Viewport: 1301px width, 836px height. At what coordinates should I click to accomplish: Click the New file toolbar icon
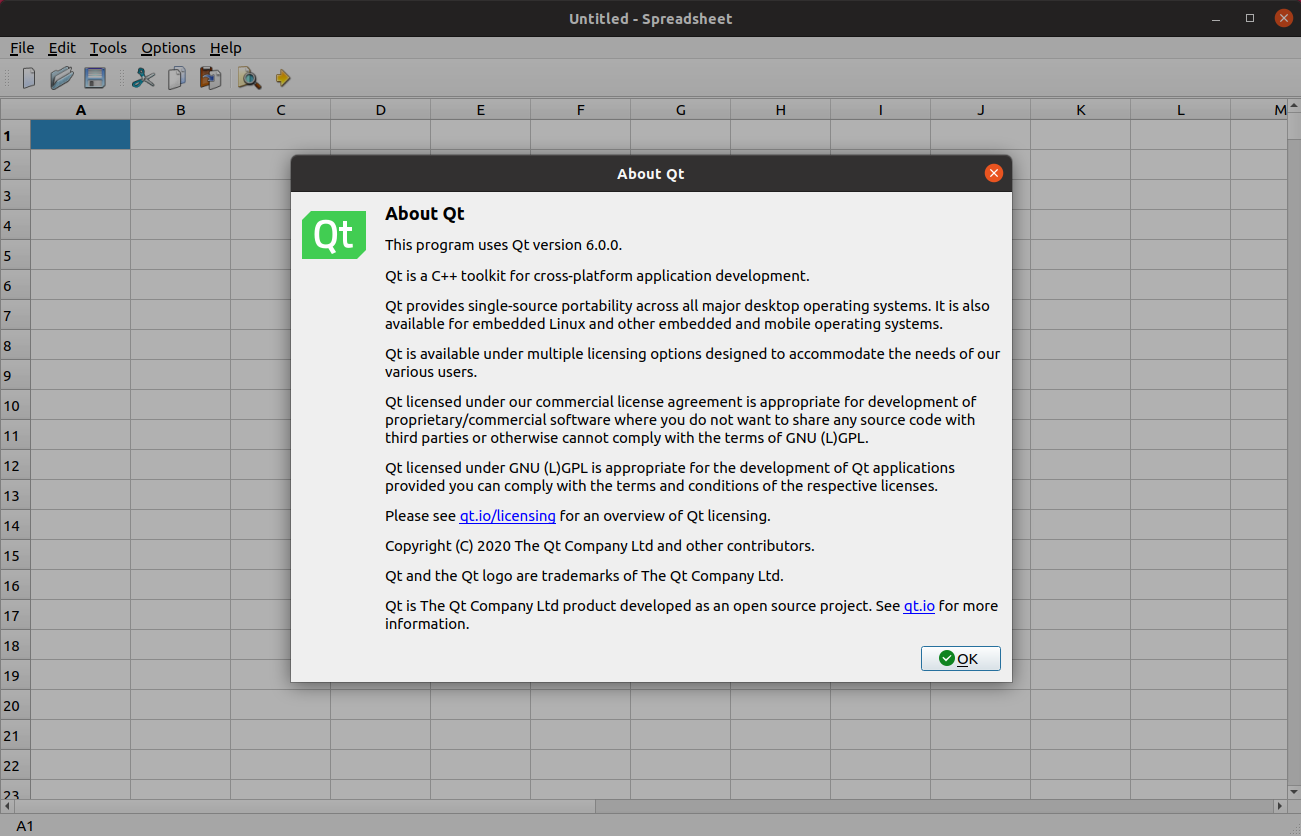(29, 78)
